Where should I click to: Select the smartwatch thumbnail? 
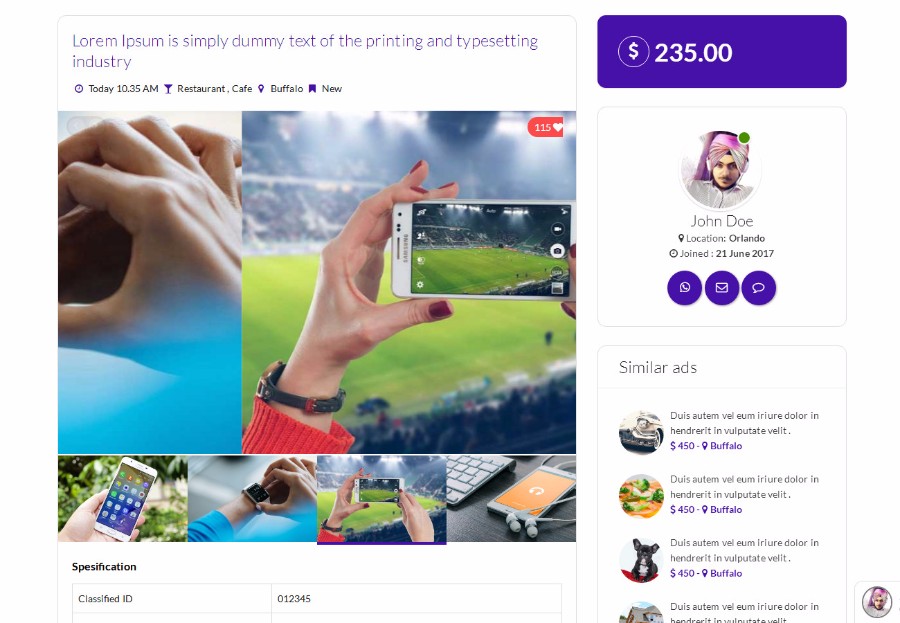click(253, 498)
